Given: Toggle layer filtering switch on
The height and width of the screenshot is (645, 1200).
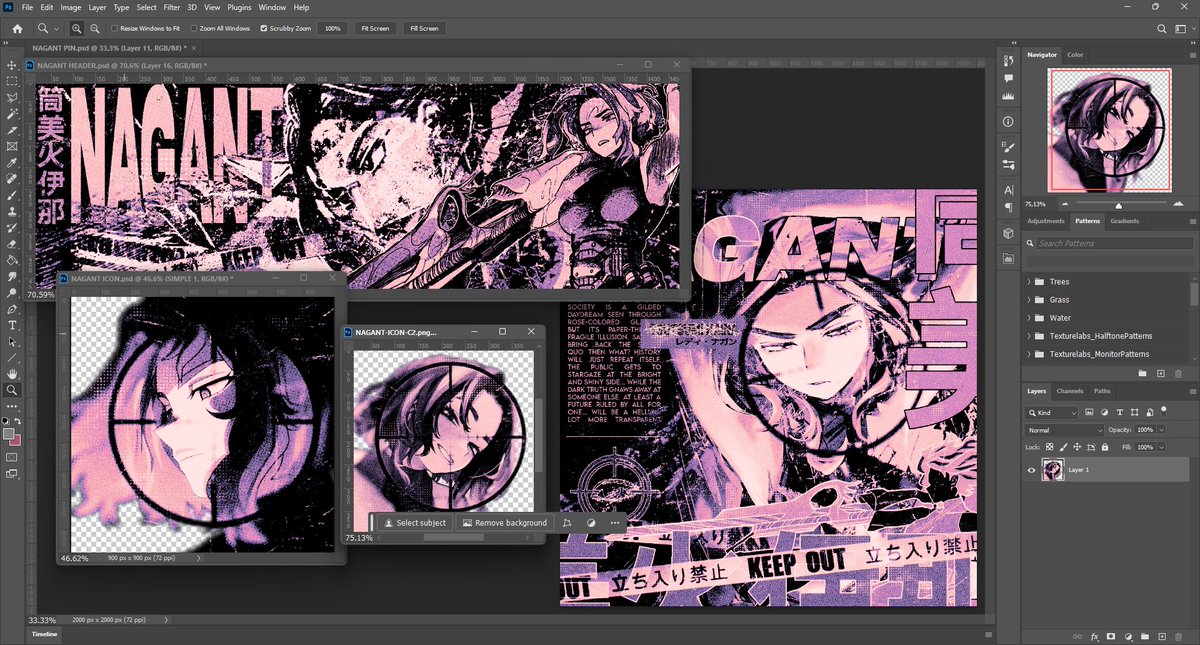Looking at the screenshot, I should [1163, 410].
